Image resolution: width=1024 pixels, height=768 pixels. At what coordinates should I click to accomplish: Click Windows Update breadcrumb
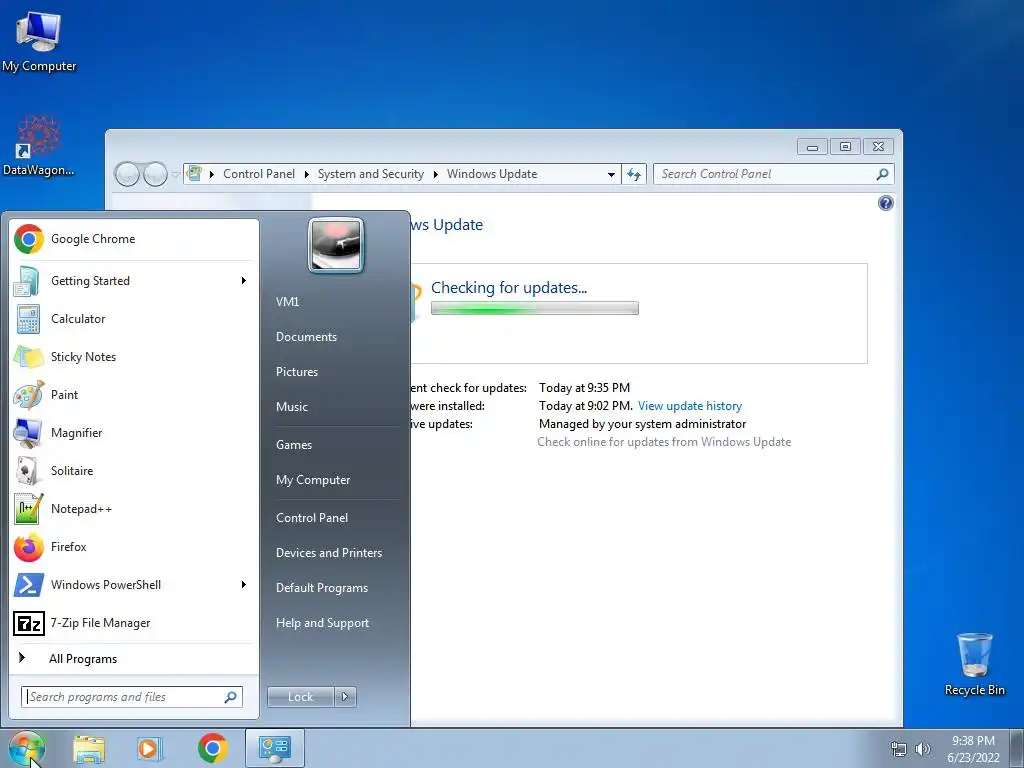[x=492, y=174]
